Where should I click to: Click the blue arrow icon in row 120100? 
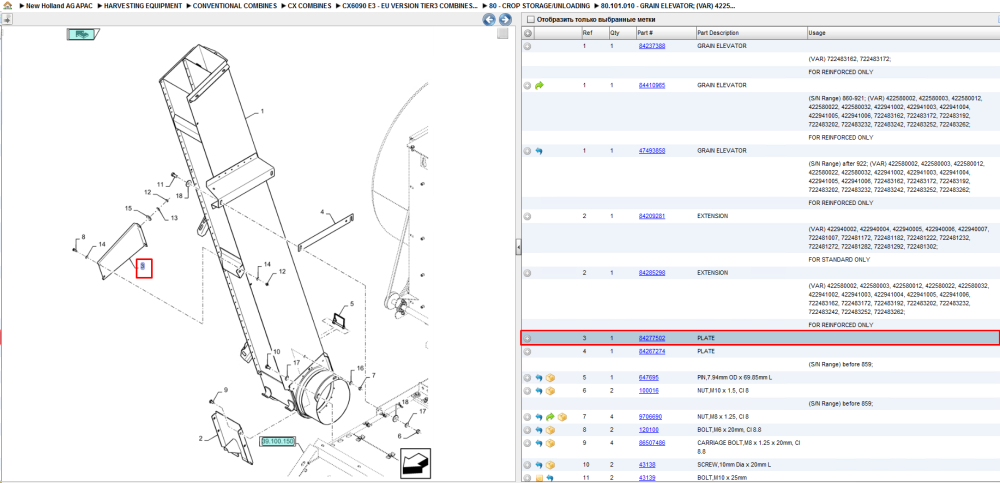click(x=539, y=430)
